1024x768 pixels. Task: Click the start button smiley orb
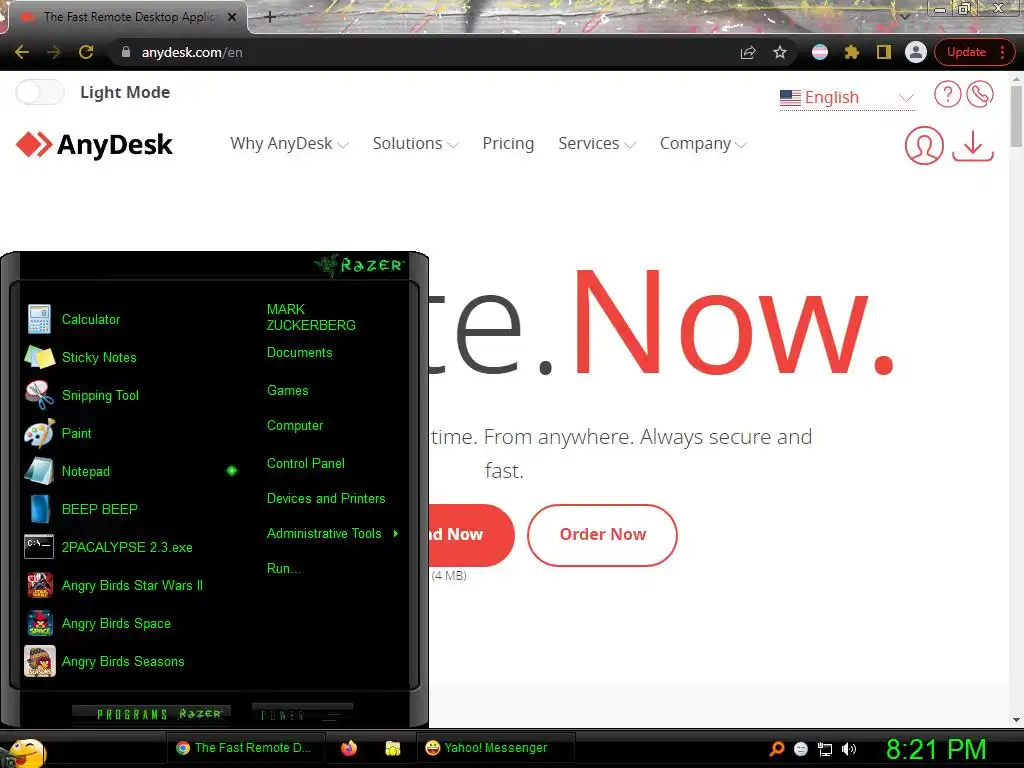pos(24,752)
